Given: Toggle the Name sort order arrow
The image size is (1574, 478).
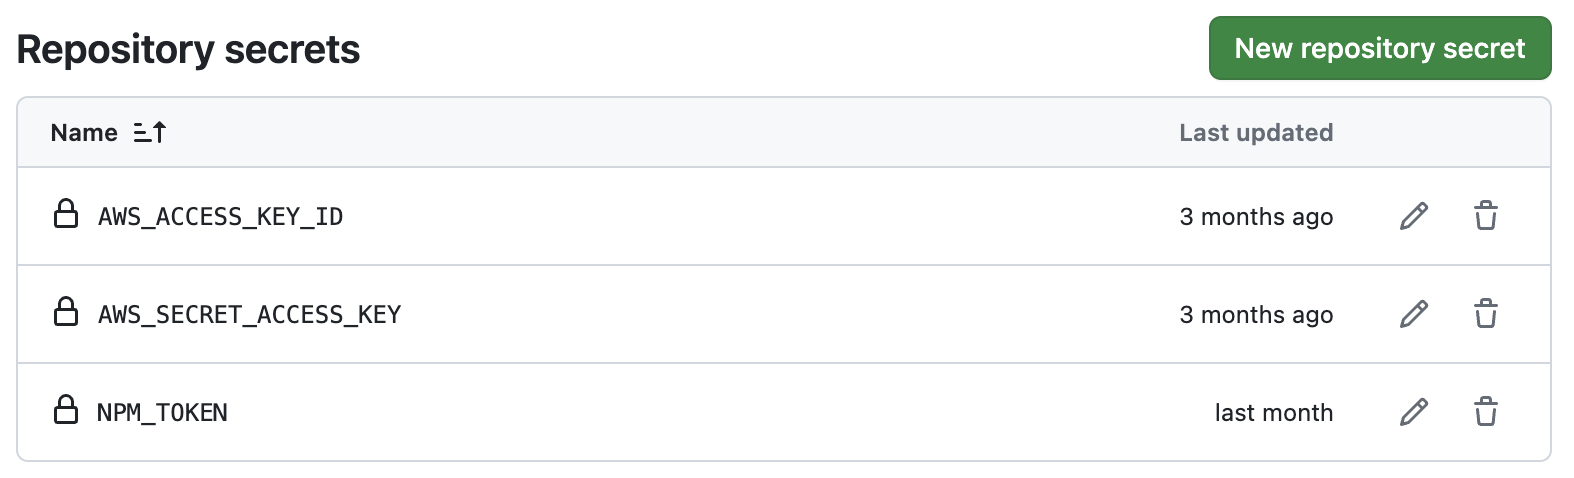Looking at the screenshot, I should (x=150, y=132).
